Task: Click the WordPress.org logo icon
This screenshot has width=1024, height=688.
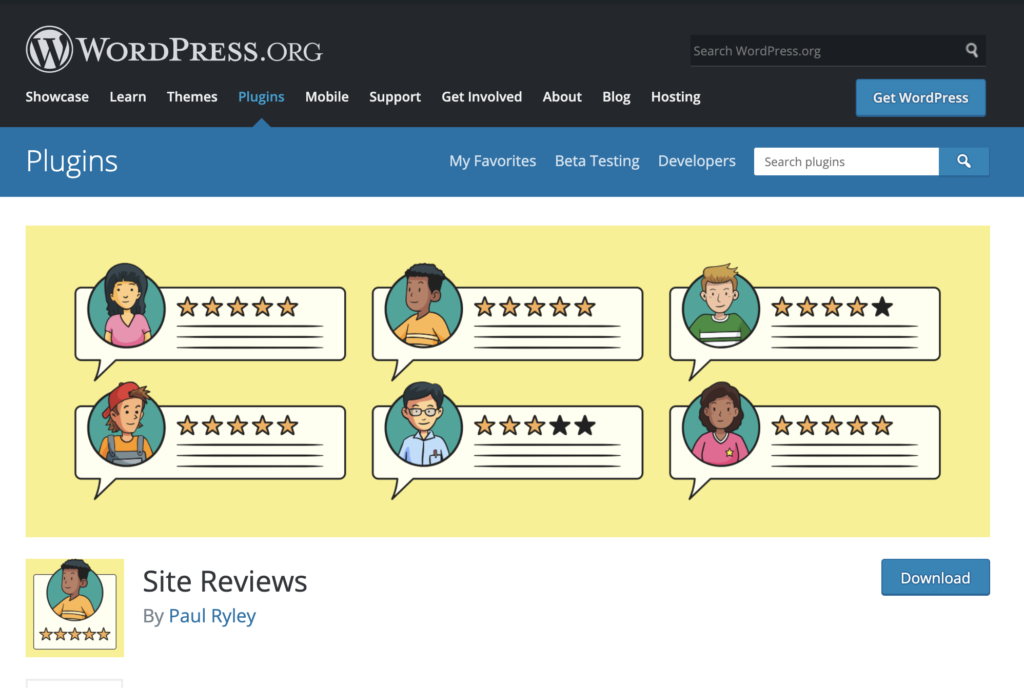Action: [x=48, y=48]
